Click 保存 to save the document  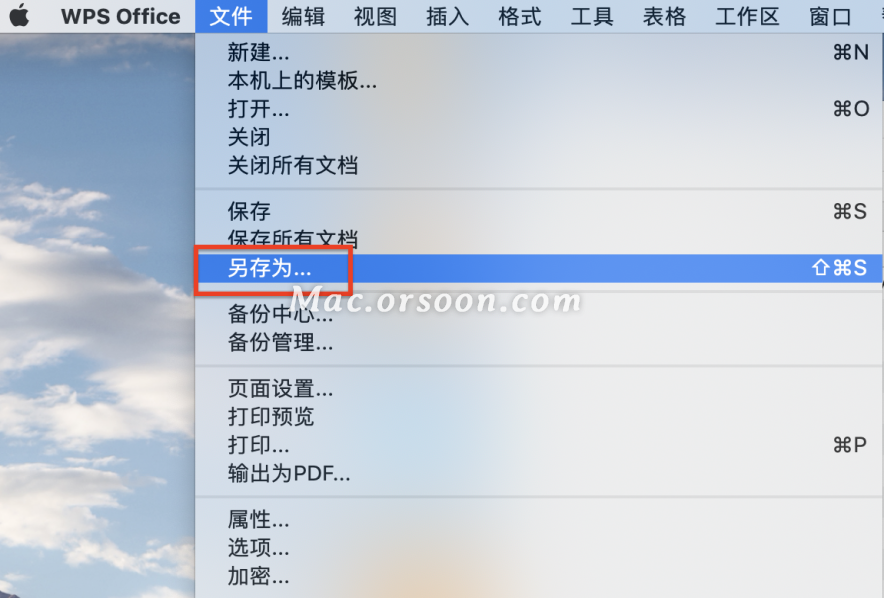[x=539, y=211]
